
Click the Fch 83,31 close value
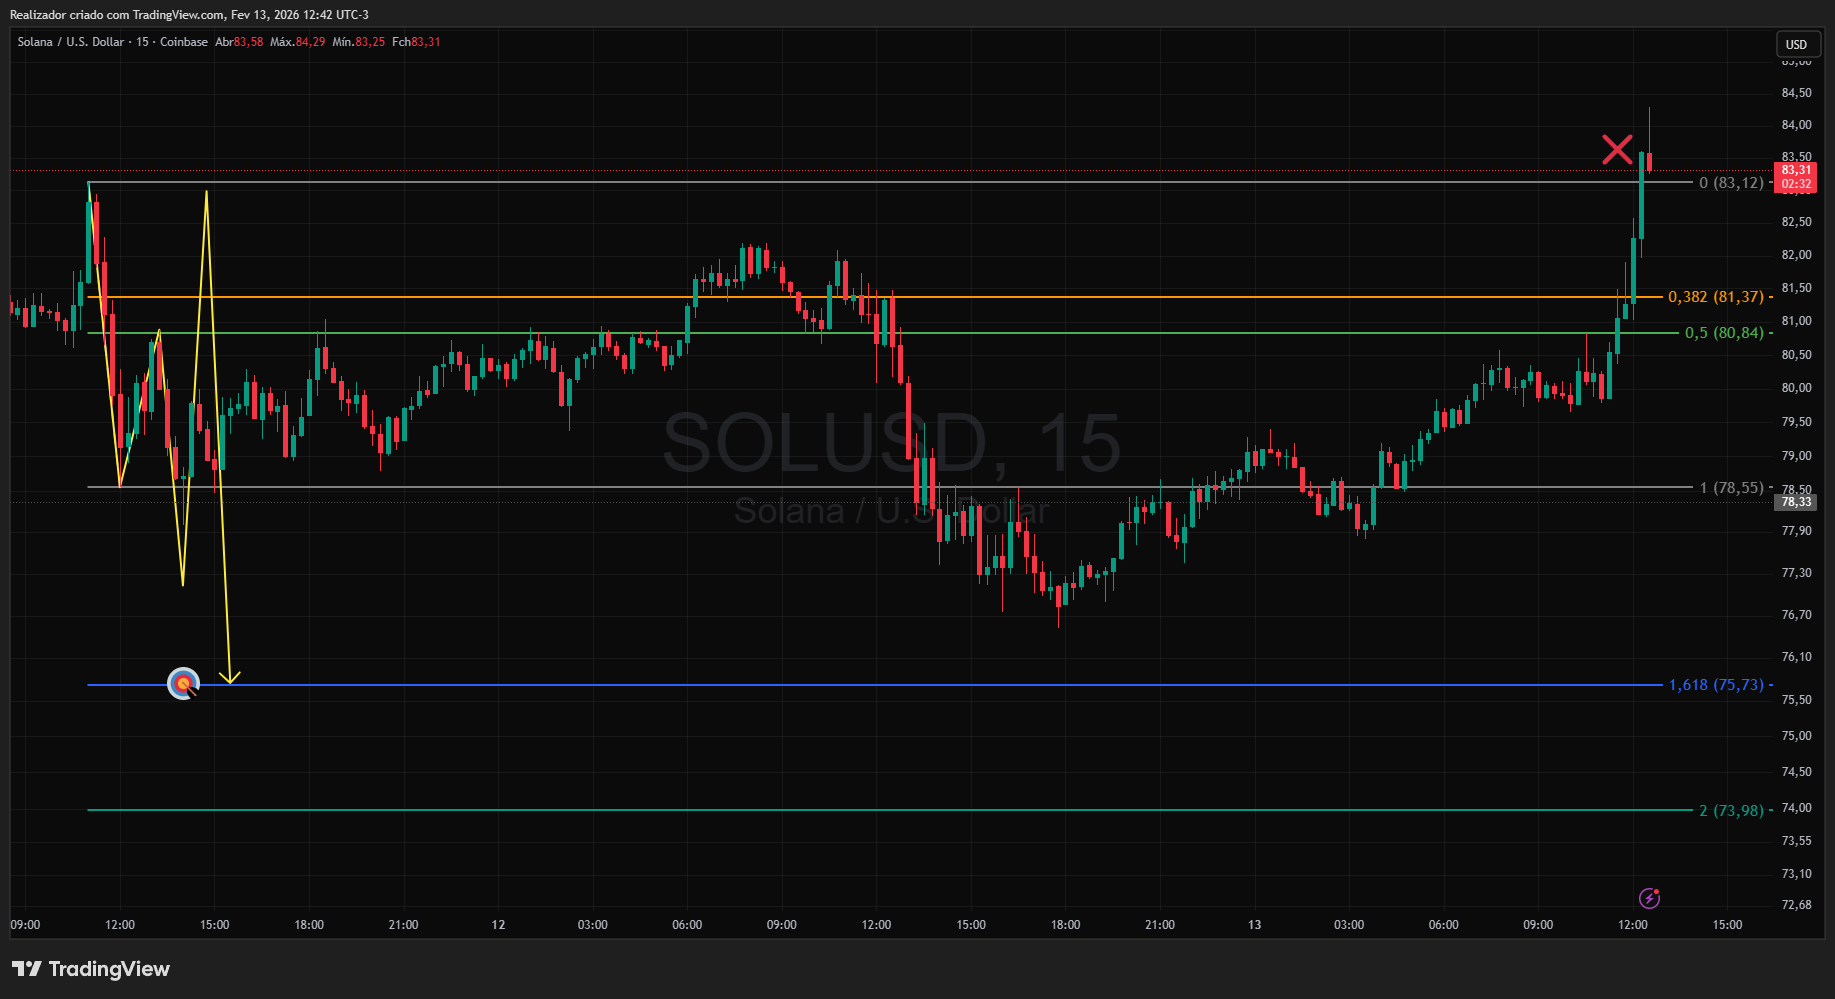click(416, 42)
